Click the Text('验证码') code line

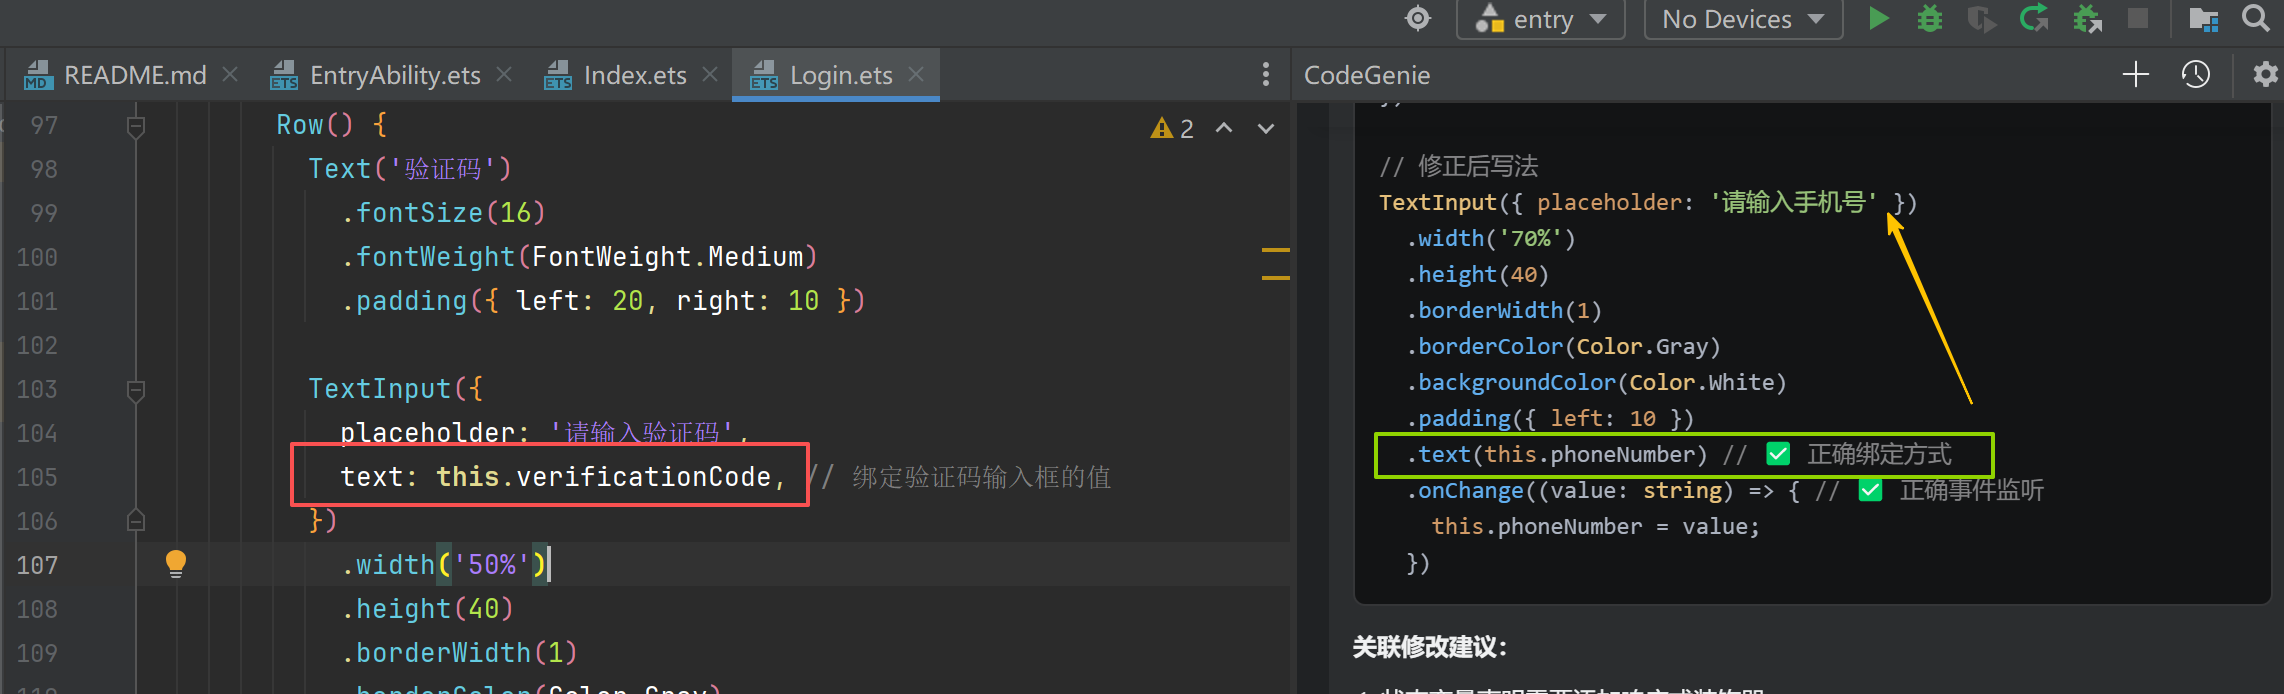coord(410,169)
